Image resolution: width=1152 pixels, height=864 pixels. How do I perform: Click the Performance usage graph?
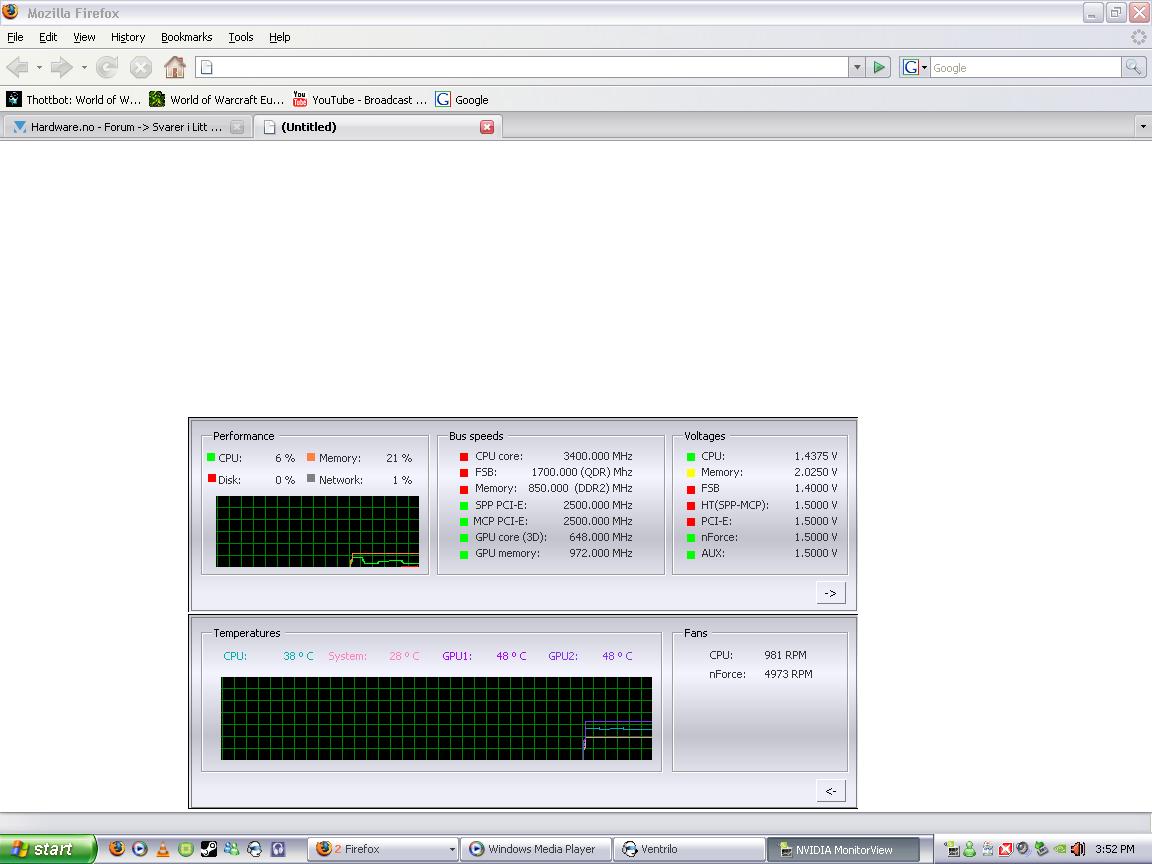click(317, 531)
